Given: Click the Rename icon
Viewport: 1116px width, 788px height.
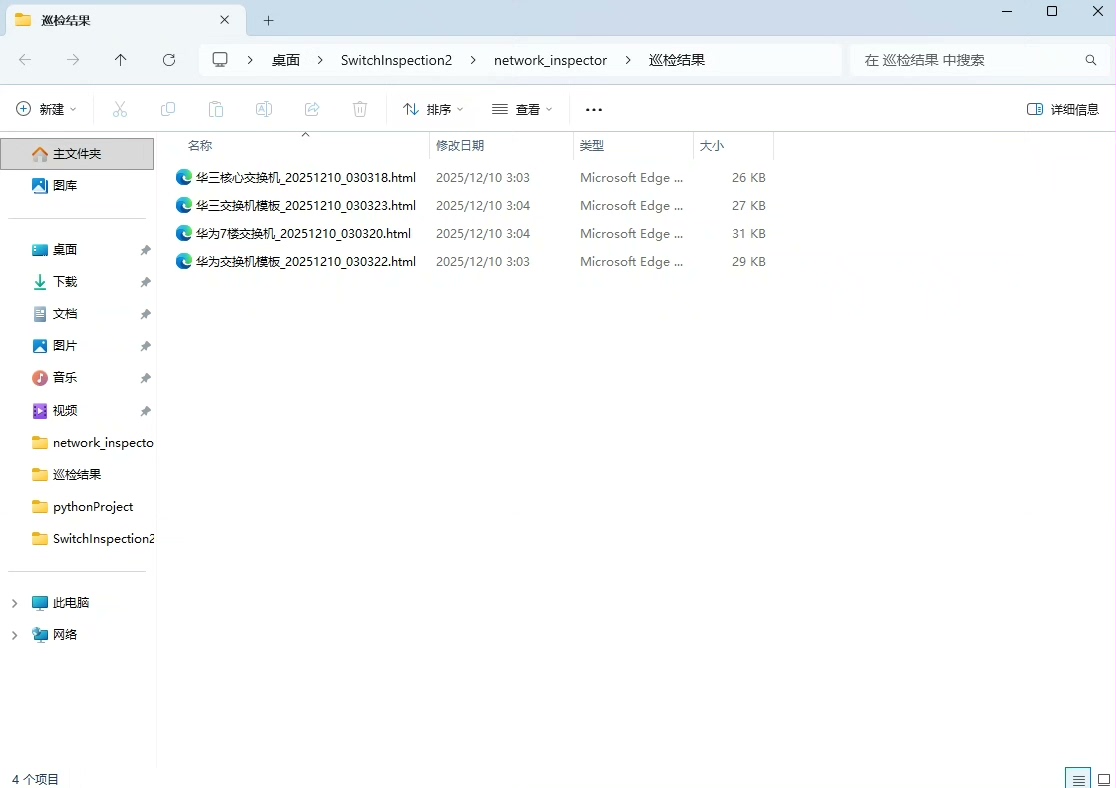Looking at the screenshot, I should [264, 109].
